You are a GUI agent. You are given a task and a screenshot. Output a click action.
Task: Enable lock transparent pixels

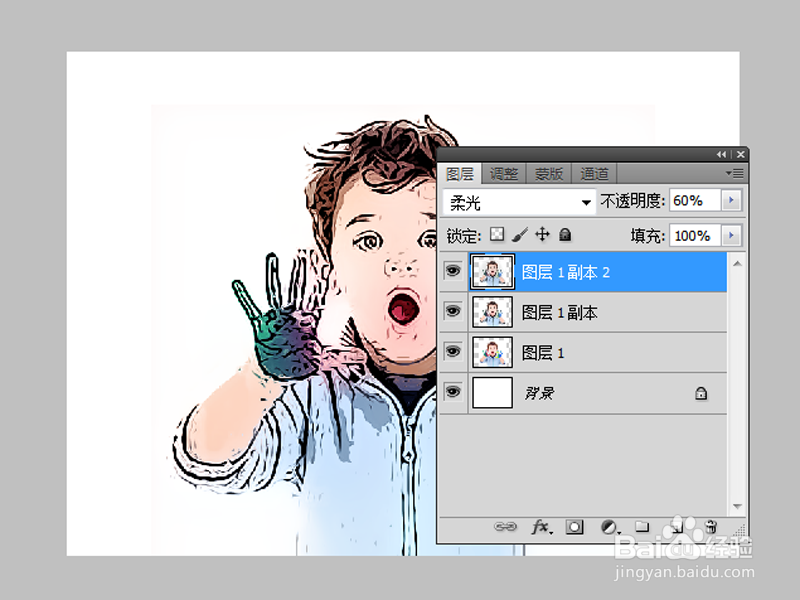[x=496, y=234]
